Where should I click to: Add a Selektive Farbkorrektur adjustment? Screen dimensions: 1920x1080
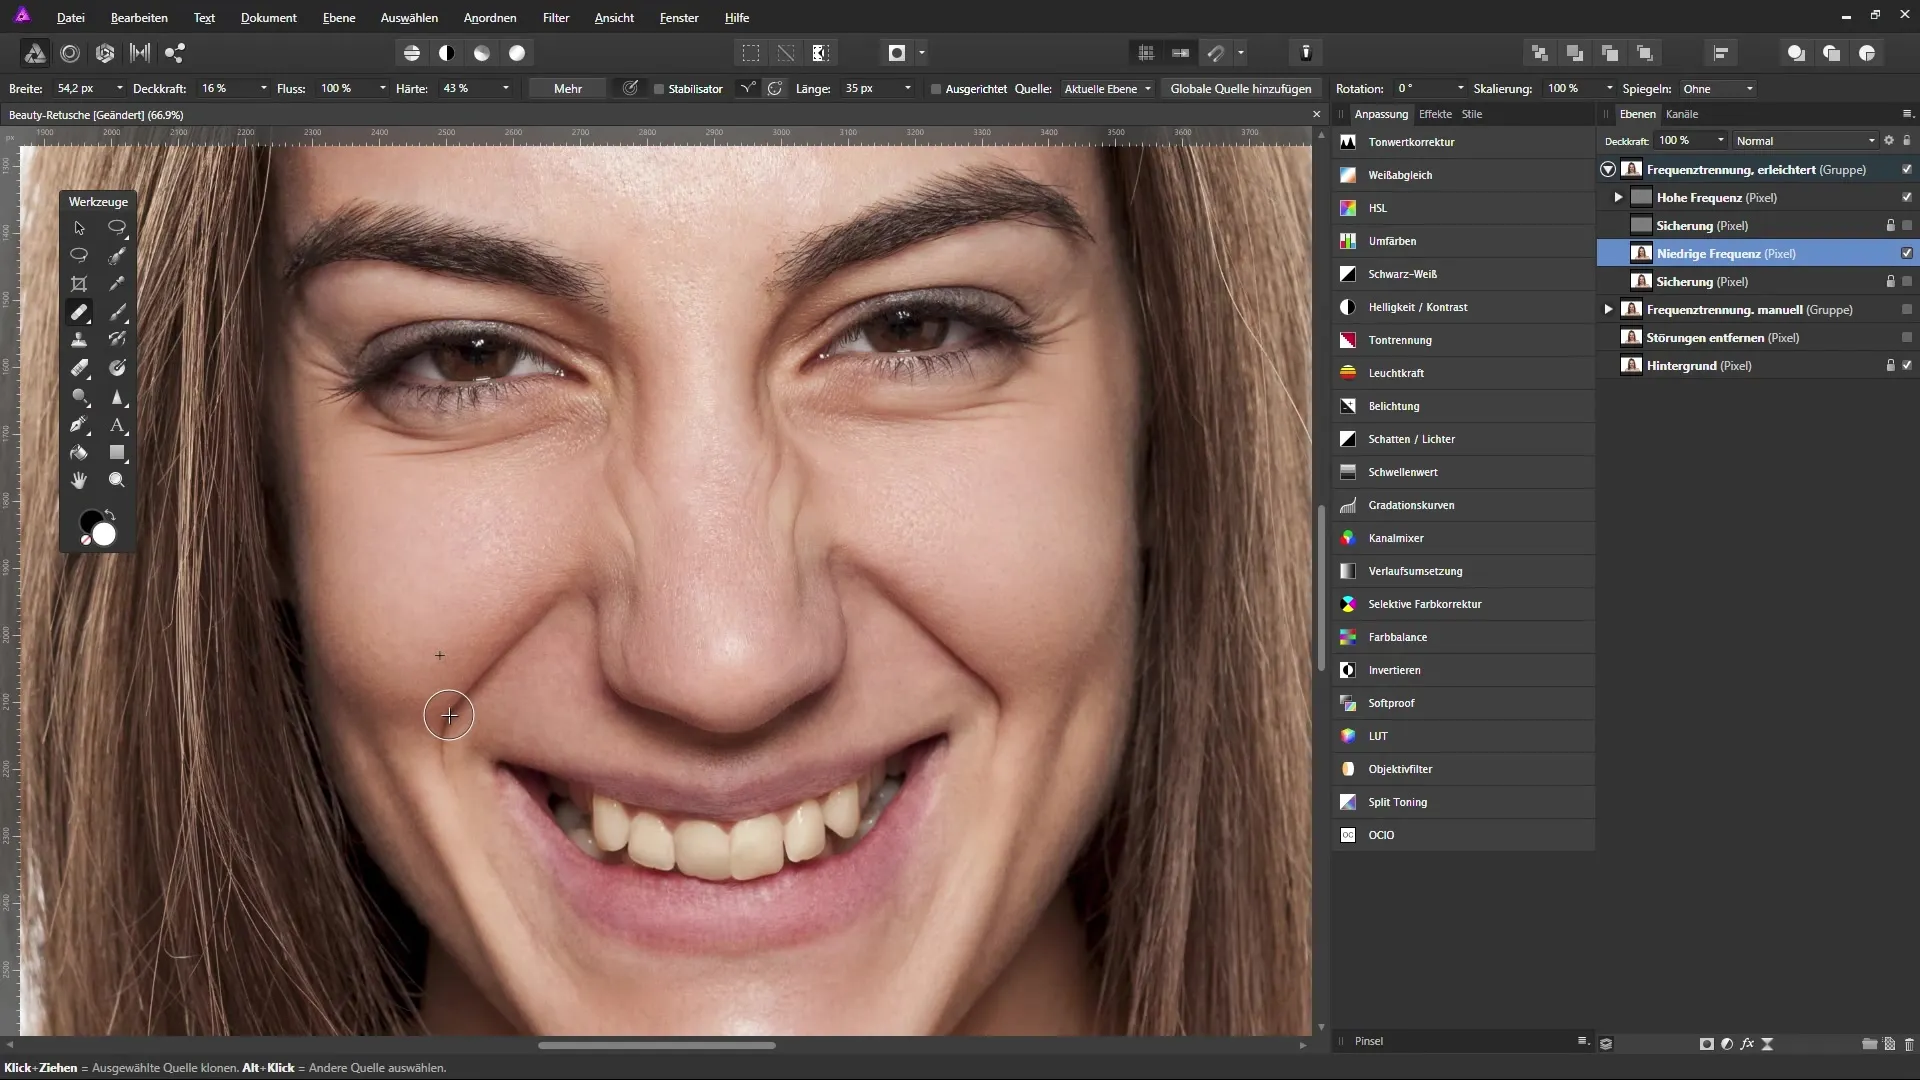coord(1463,604)
